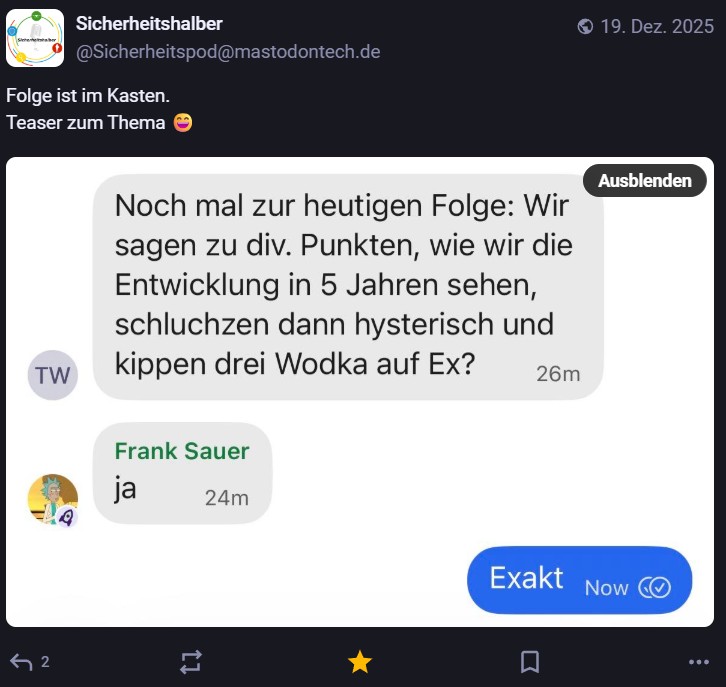Hide media with the Ausblenden button
The height and width of the screenshot is (687, 726).
pyautogui.click(x=644, y=181)
